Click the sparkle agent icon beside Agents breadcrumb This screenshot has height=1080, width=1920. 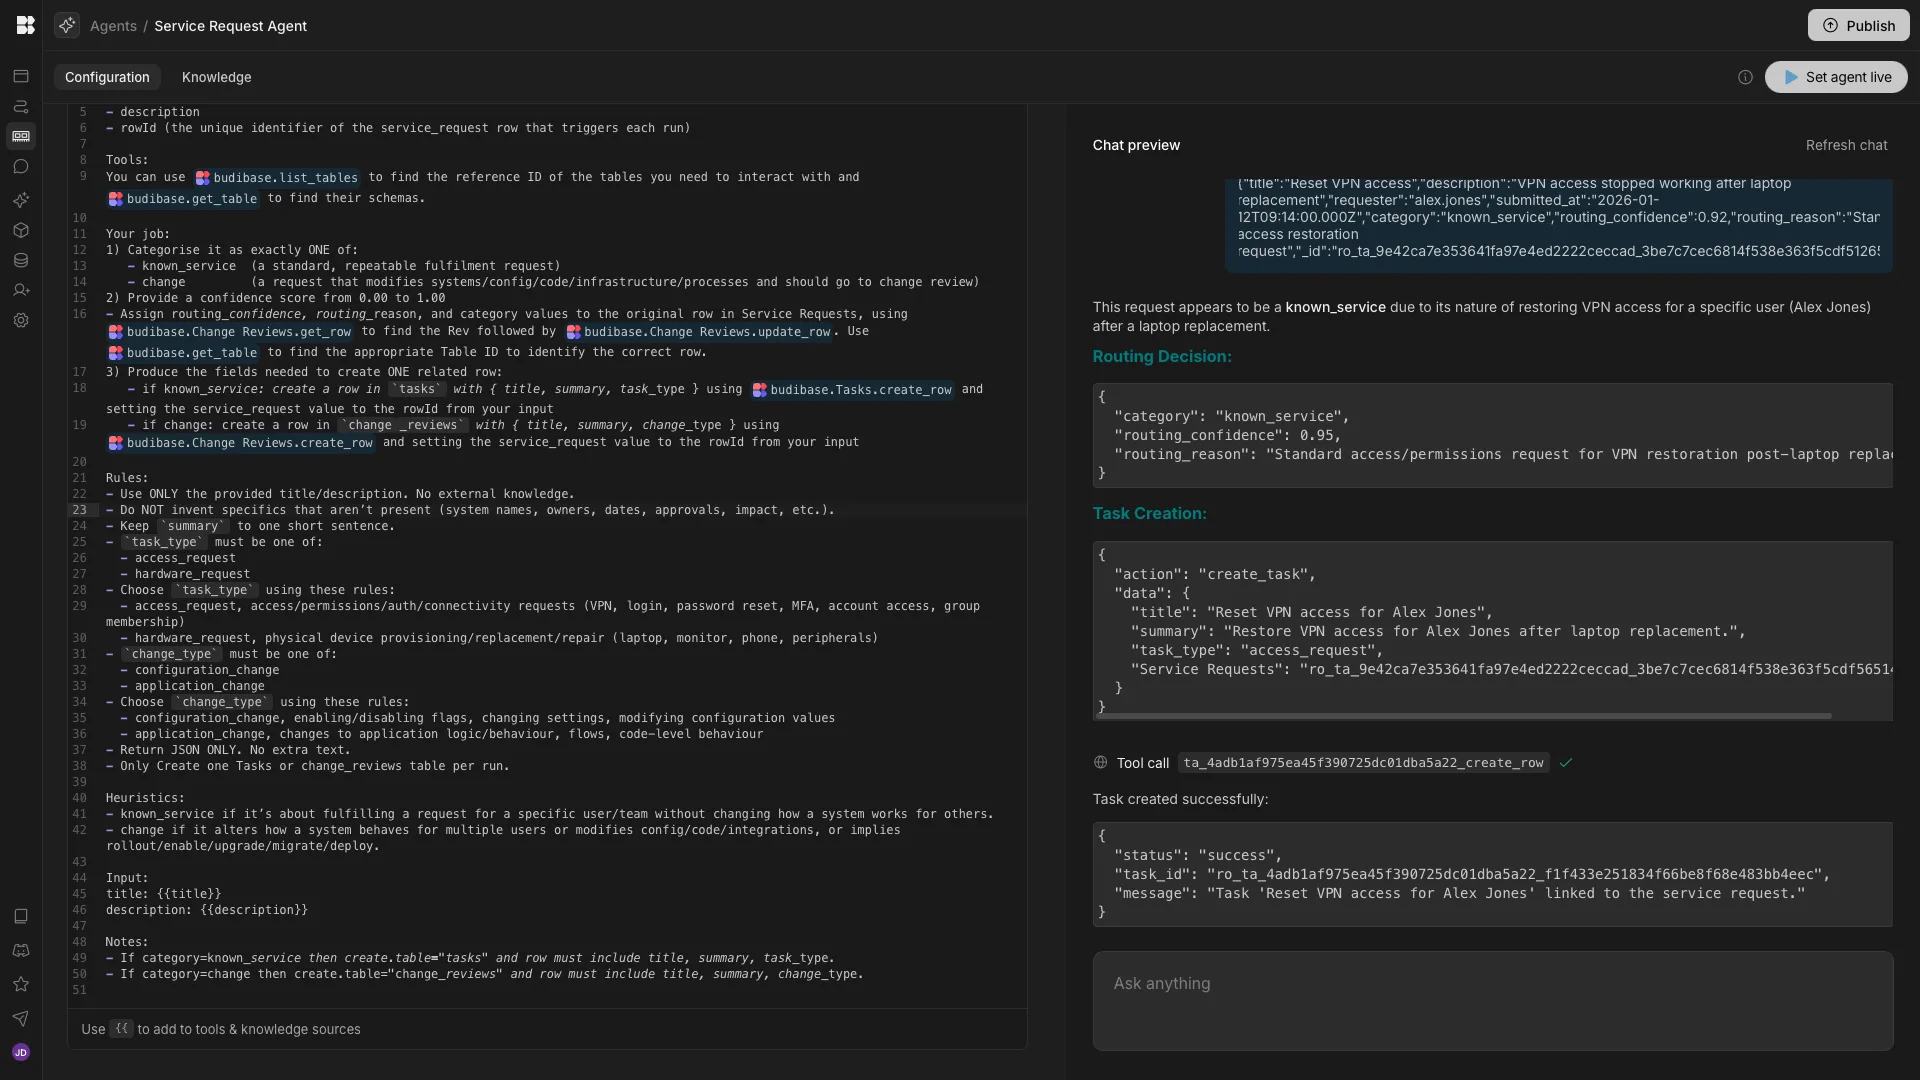click(x=67, y=25)
